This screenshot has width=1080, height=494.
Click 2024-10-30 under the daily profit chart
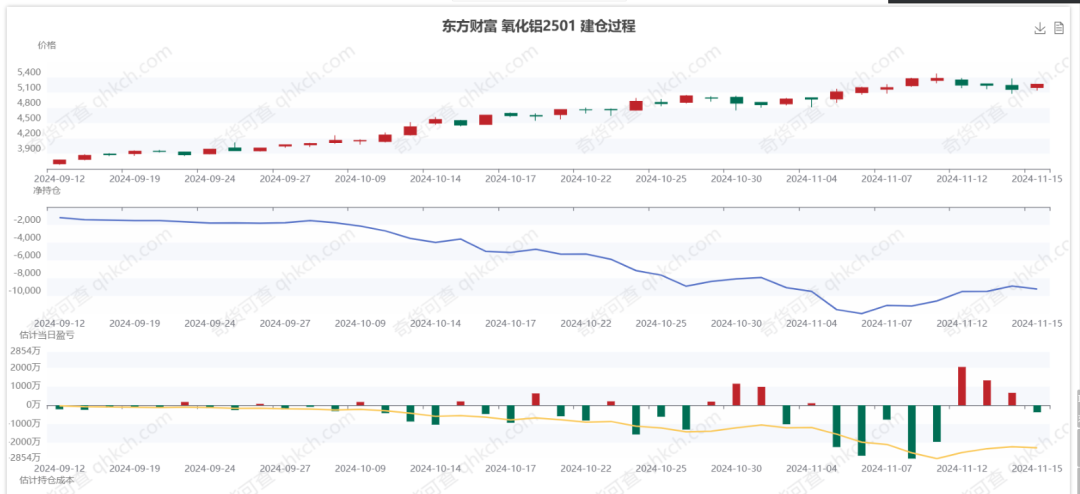[736, 468]
